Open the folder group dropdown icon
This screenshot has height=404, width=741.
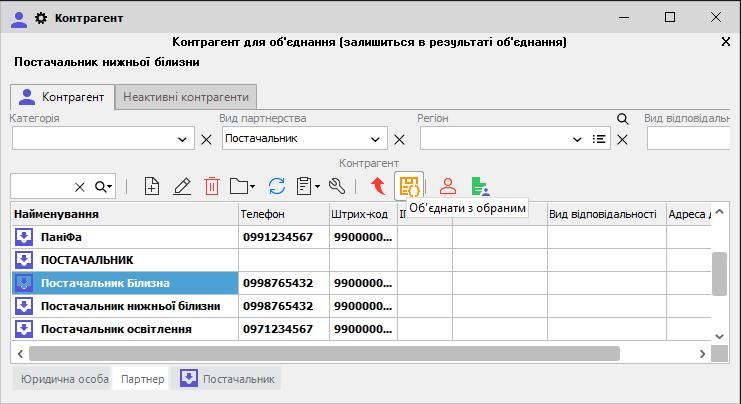(242, 186)
